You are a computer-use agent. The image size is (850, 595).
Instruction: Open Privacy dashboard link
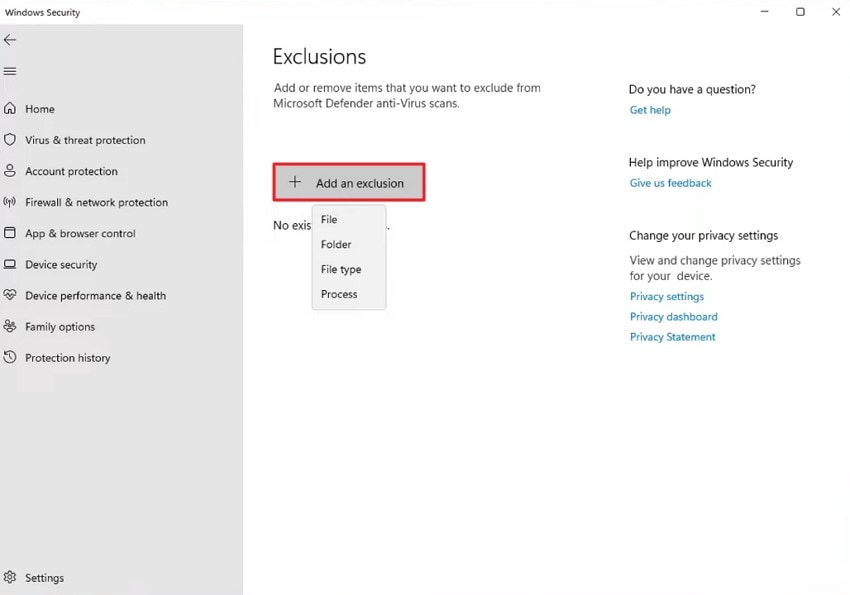pyautogui.click(x=673, y=316)
